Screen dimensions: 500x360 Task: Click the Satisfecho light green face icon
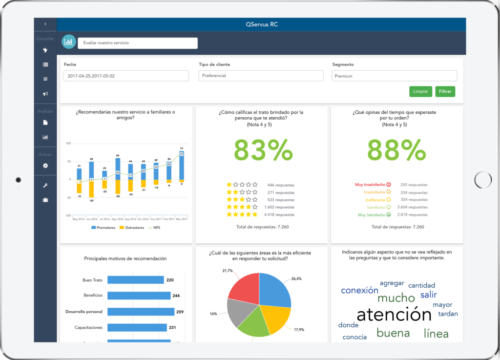[x=388, y=207]
